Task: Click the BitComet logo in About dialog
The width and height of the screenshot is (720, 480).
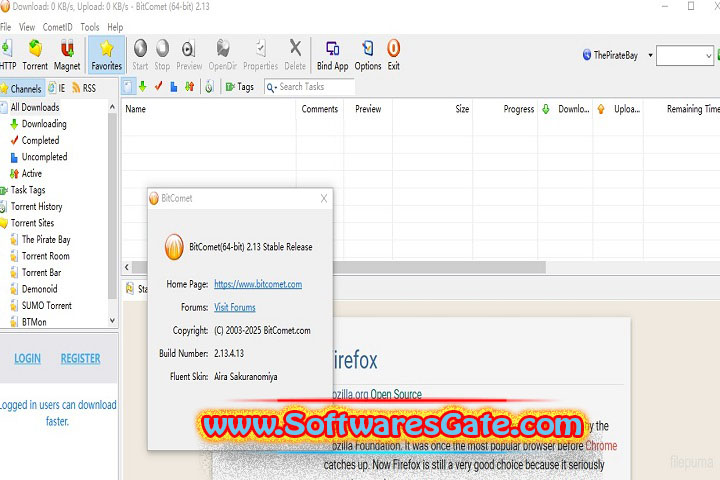Action: (174, 247)
